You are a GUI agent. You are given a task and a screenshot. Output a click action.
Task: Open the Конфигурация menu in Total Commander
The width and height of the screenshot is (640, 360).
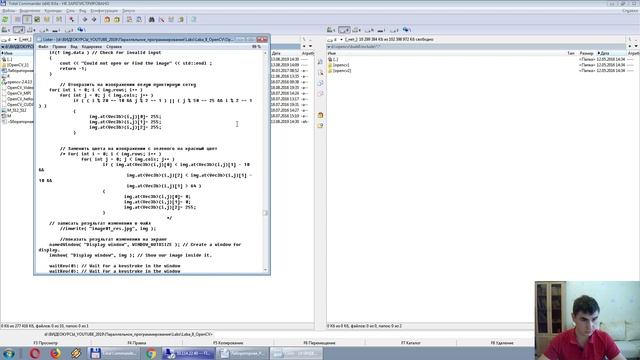coord(104,11)
